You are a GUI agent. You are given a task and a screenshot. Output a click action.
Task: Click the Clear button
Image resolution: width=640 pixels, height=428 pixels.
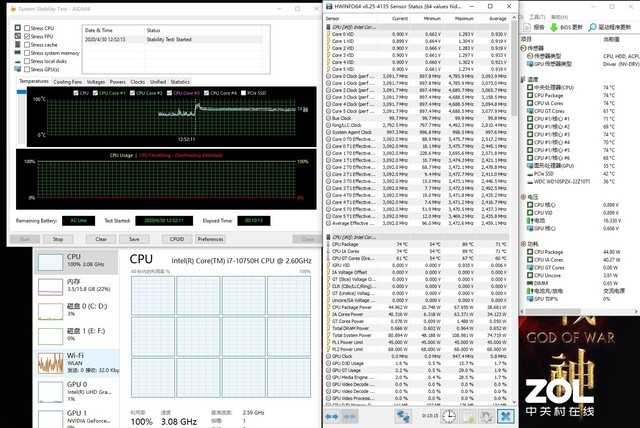click(101, 239)
